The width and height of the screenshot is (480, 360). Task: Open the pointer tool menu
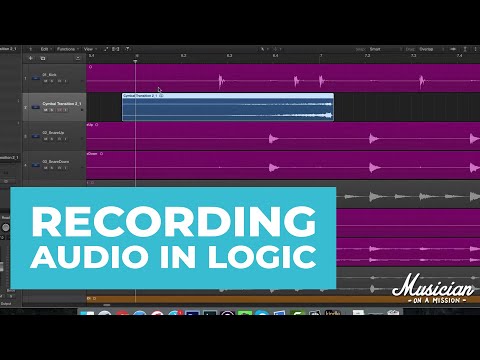click(x=263, y=49)
